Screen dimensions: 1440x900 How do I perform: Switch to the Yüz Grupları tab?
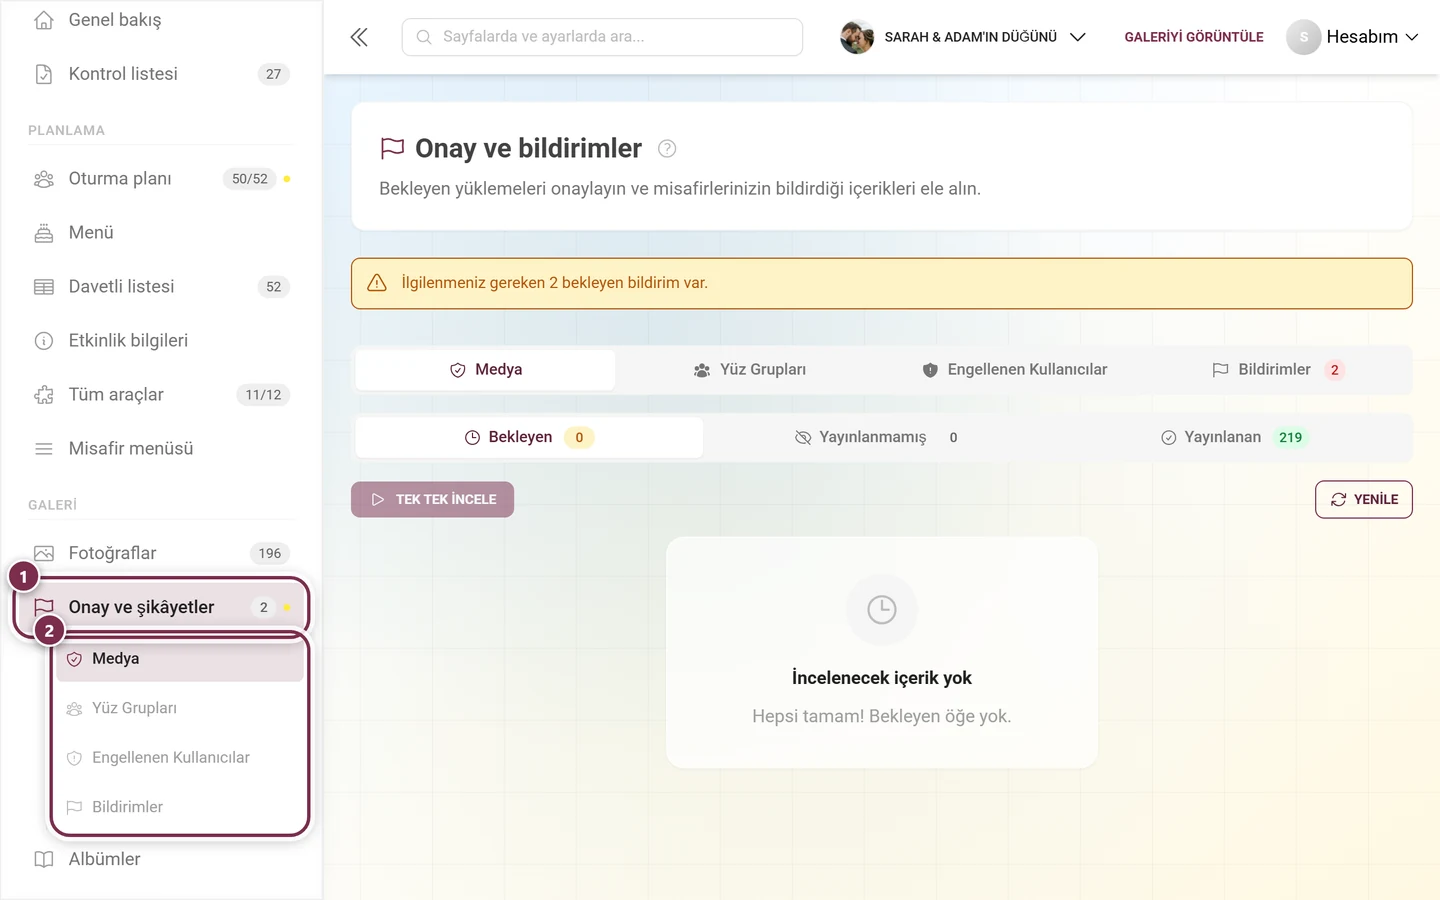[750, 370]
